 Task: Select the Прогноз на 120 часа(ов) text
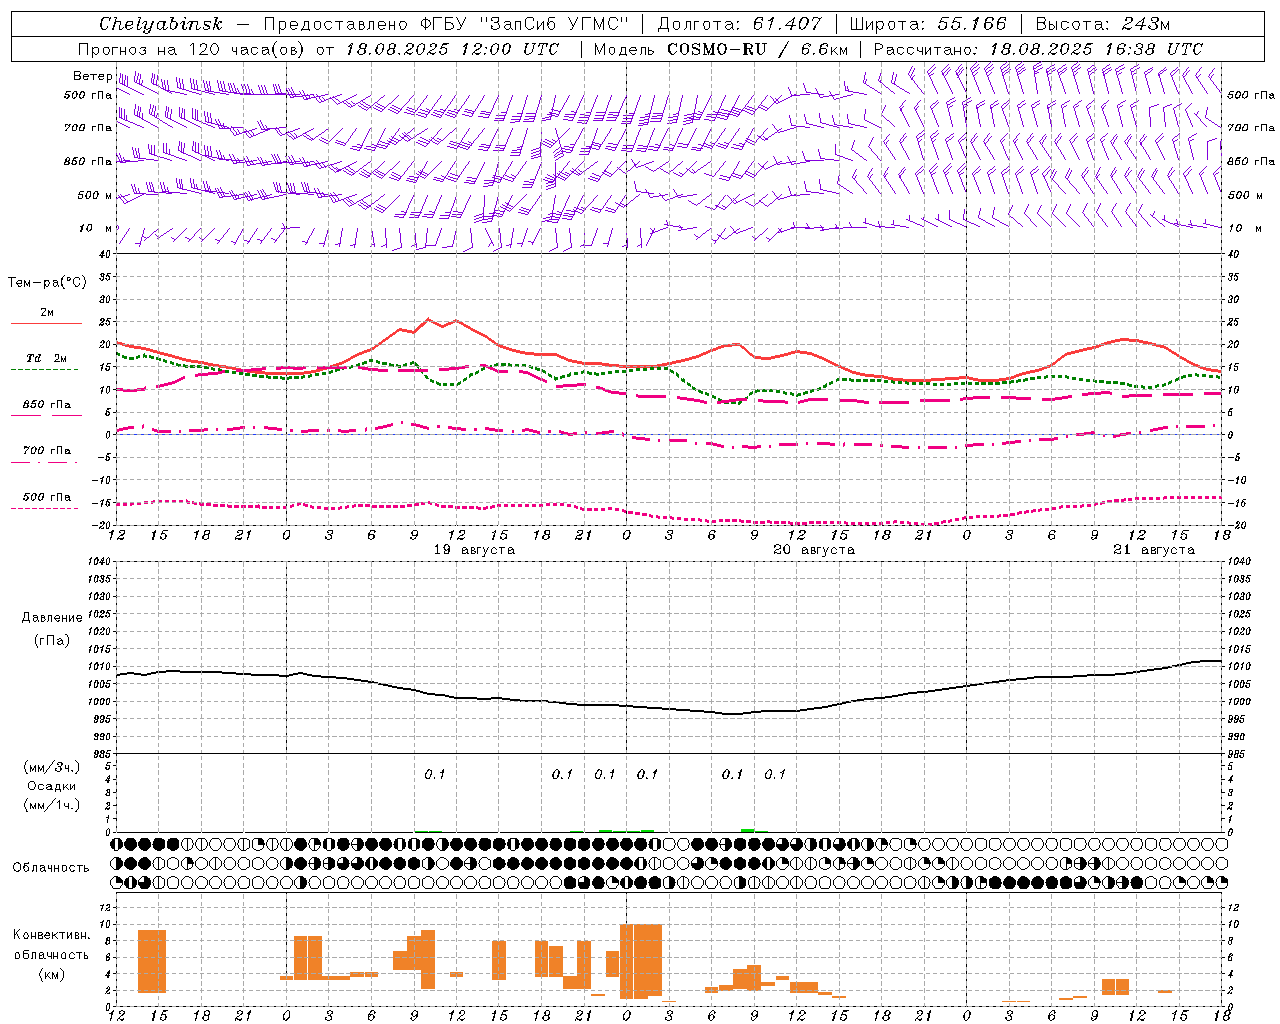(x=193, y=49)
